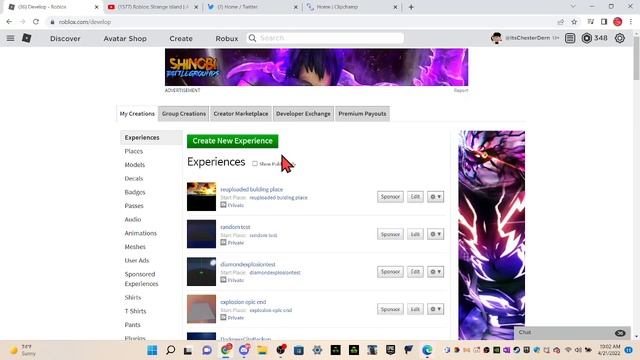640x360 pixels.
Task: Click the chat unread count badge
Action: 620,333
